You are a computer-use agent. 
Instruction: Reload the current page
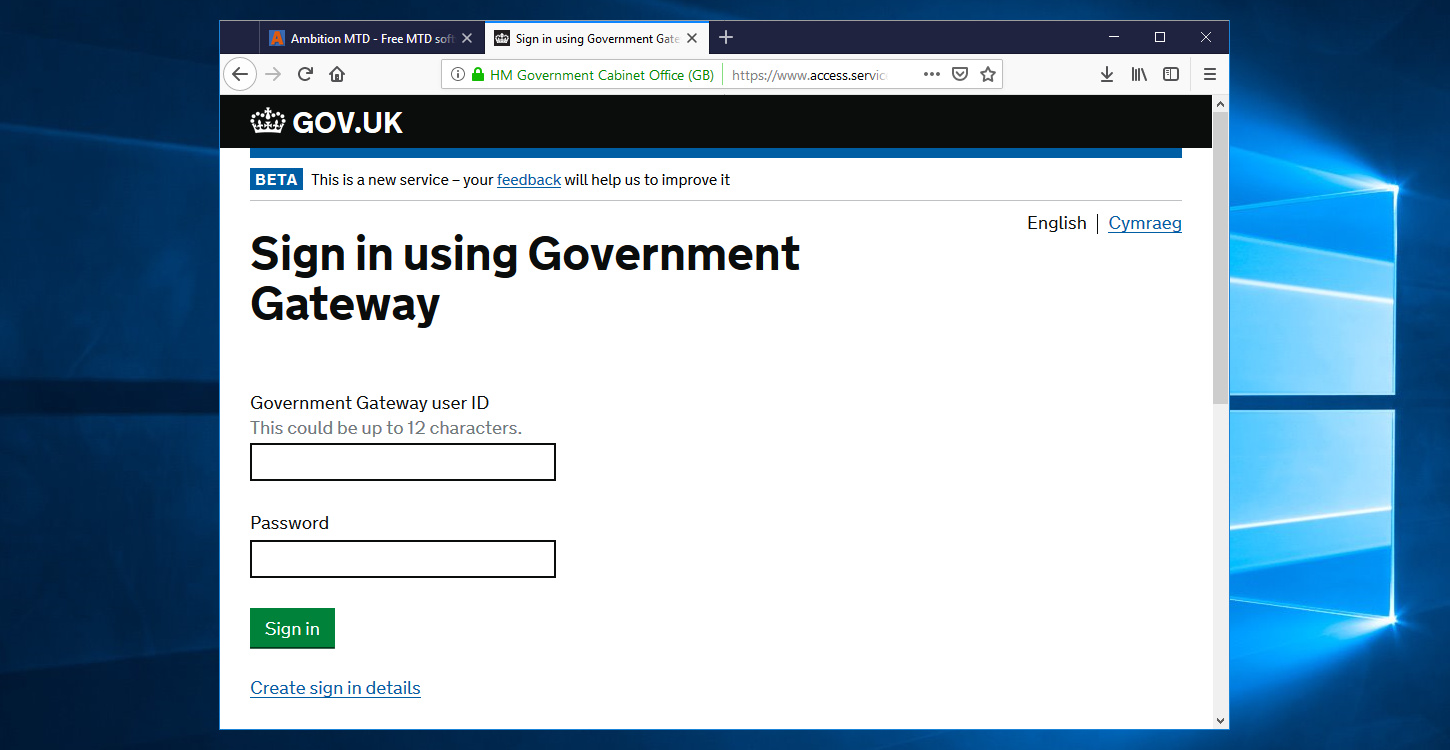click(306, 74)
